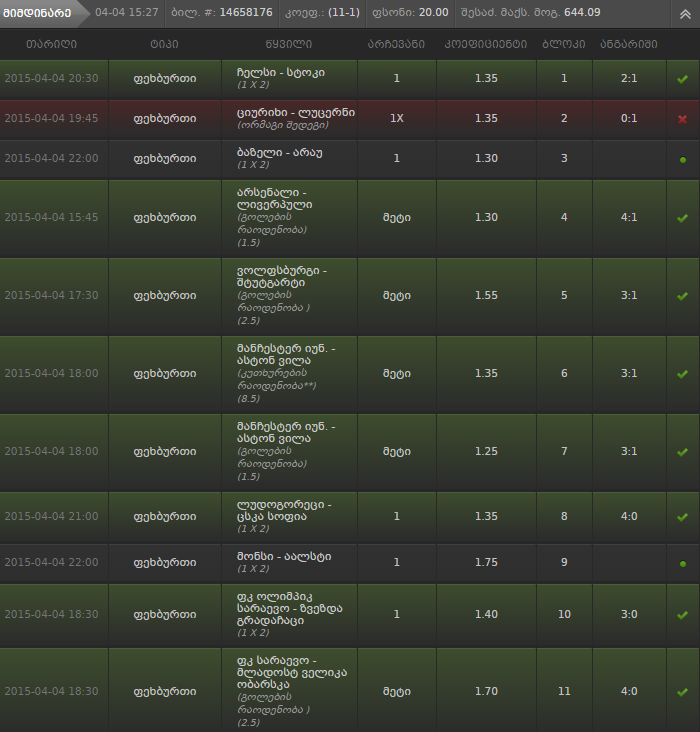Select the match ციურიხი - ლუცერნი
Viewport: 700px width, 732px height.
(296, 113)
